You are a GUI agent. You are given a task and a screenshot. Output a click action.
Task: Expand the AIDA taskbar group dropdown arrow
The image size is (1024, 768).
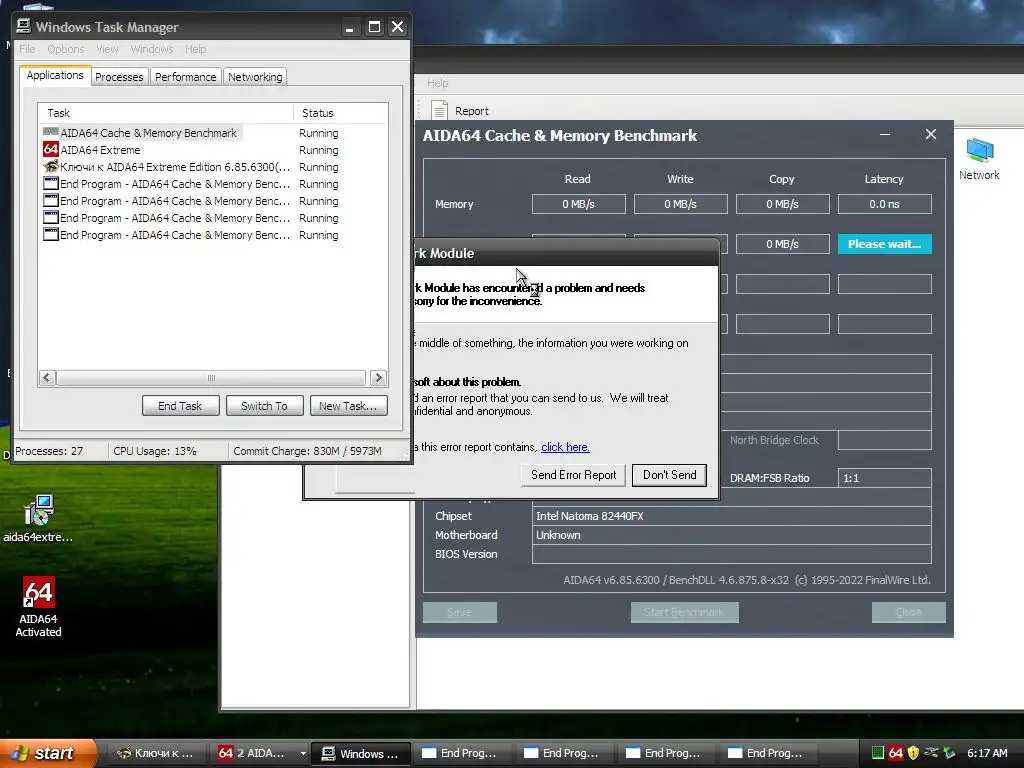coord(303,753)
